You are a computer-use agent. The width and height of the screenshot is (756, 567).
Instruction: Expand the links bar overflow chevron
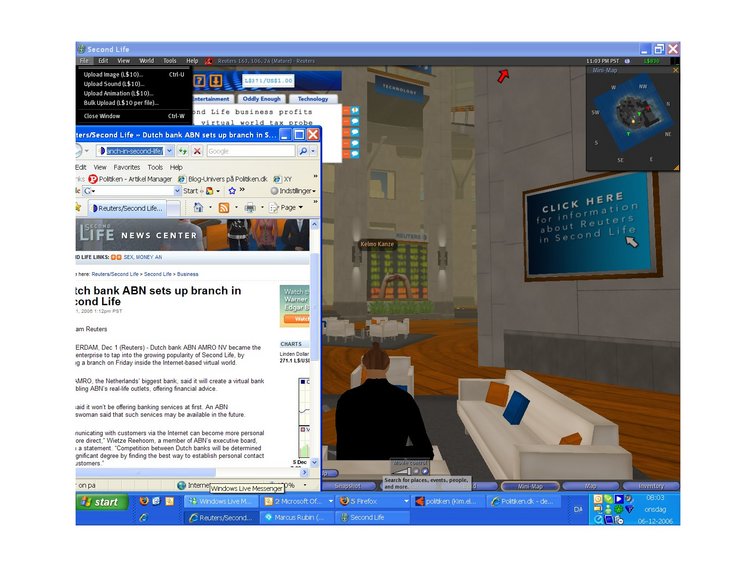315,176
